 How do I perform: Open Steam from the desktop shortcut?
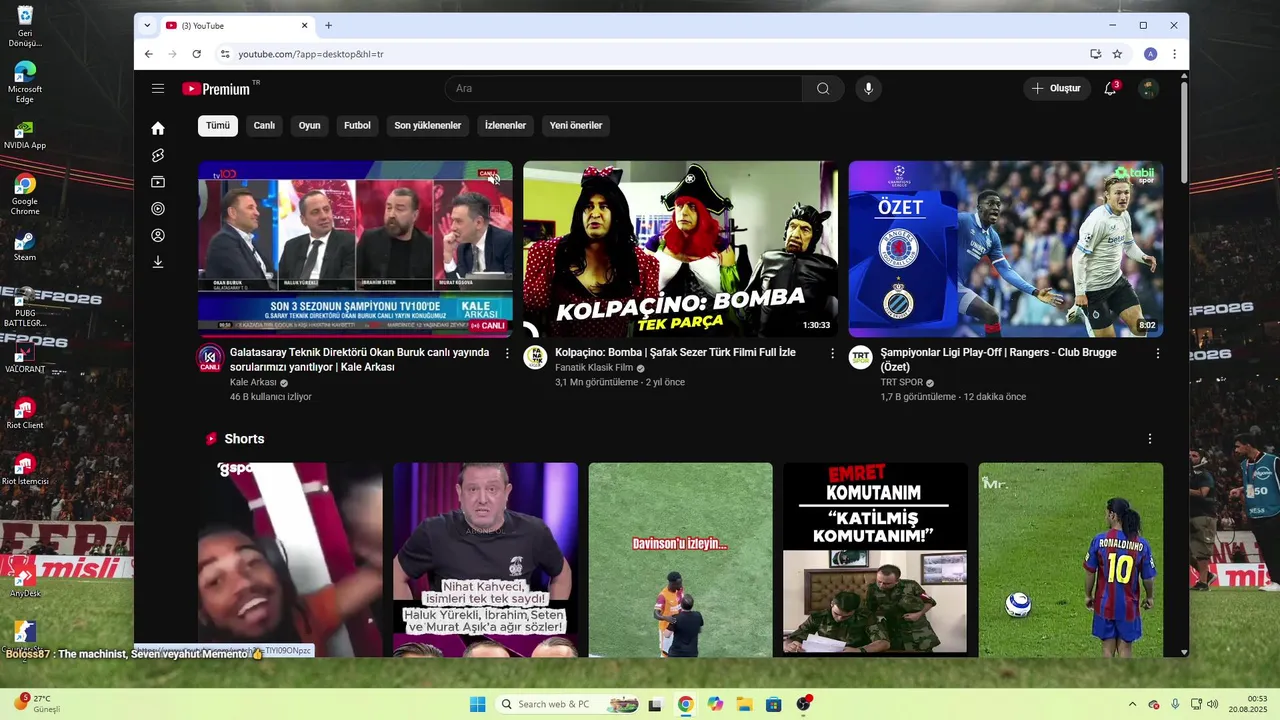(25, 245)
